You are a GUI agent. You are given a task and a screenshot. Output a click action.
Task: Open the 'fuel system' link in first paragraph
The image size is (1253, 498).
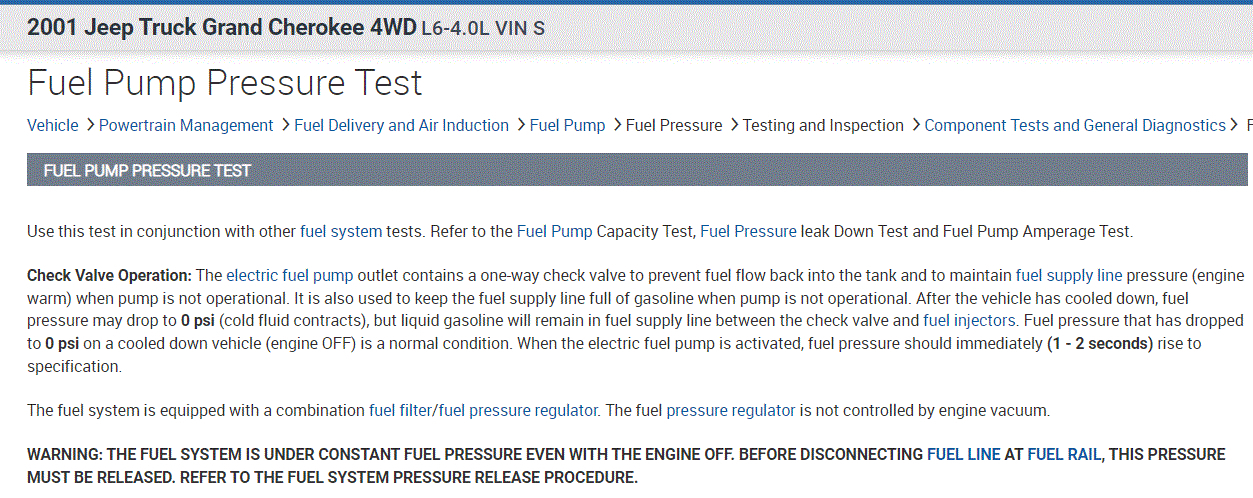(340, 231)
